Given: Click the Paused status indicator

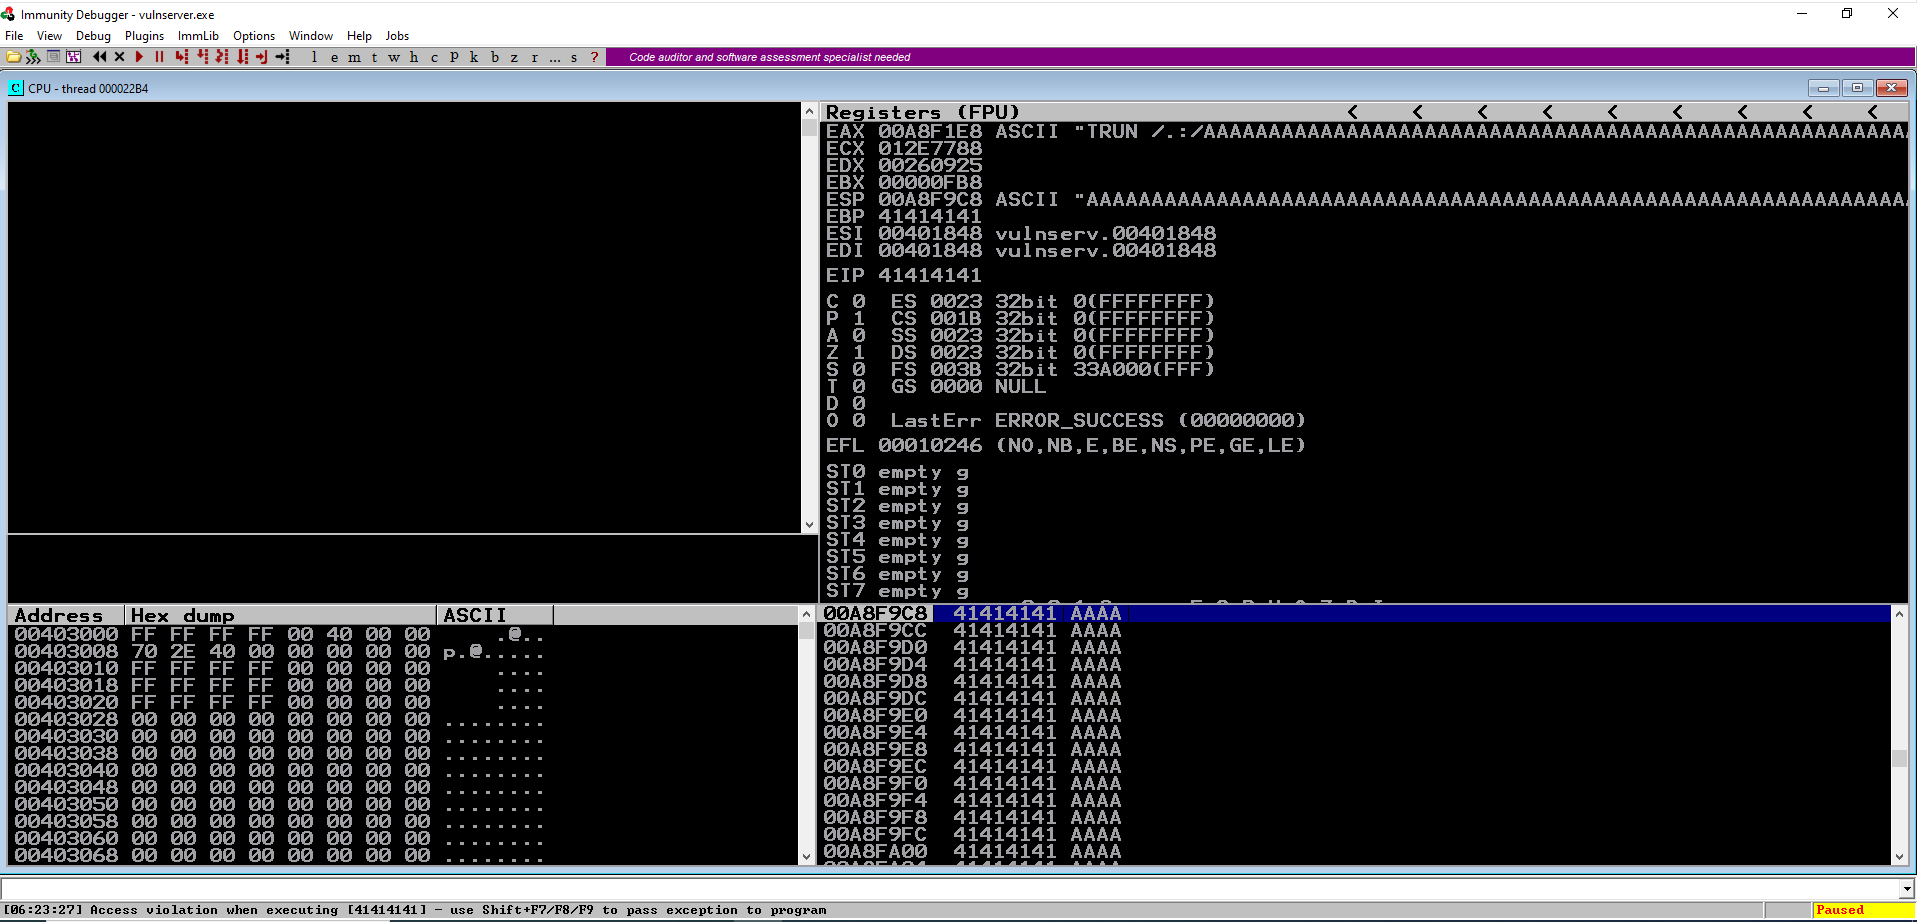Looking at the screenshot, I should coord(1862,910).
